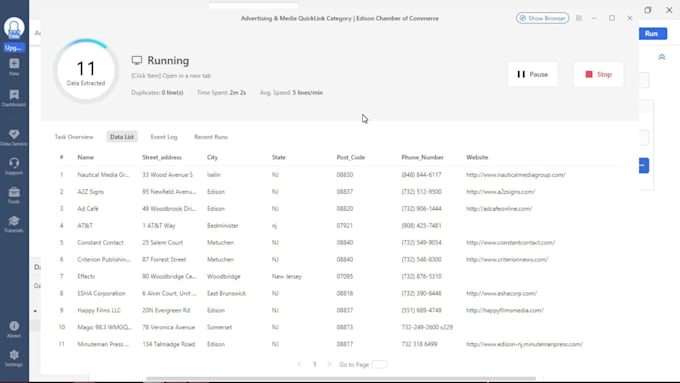Viewport: 680px width, 383px height.
Task: Click the restore window icon in background window
Action: point(648,10)
